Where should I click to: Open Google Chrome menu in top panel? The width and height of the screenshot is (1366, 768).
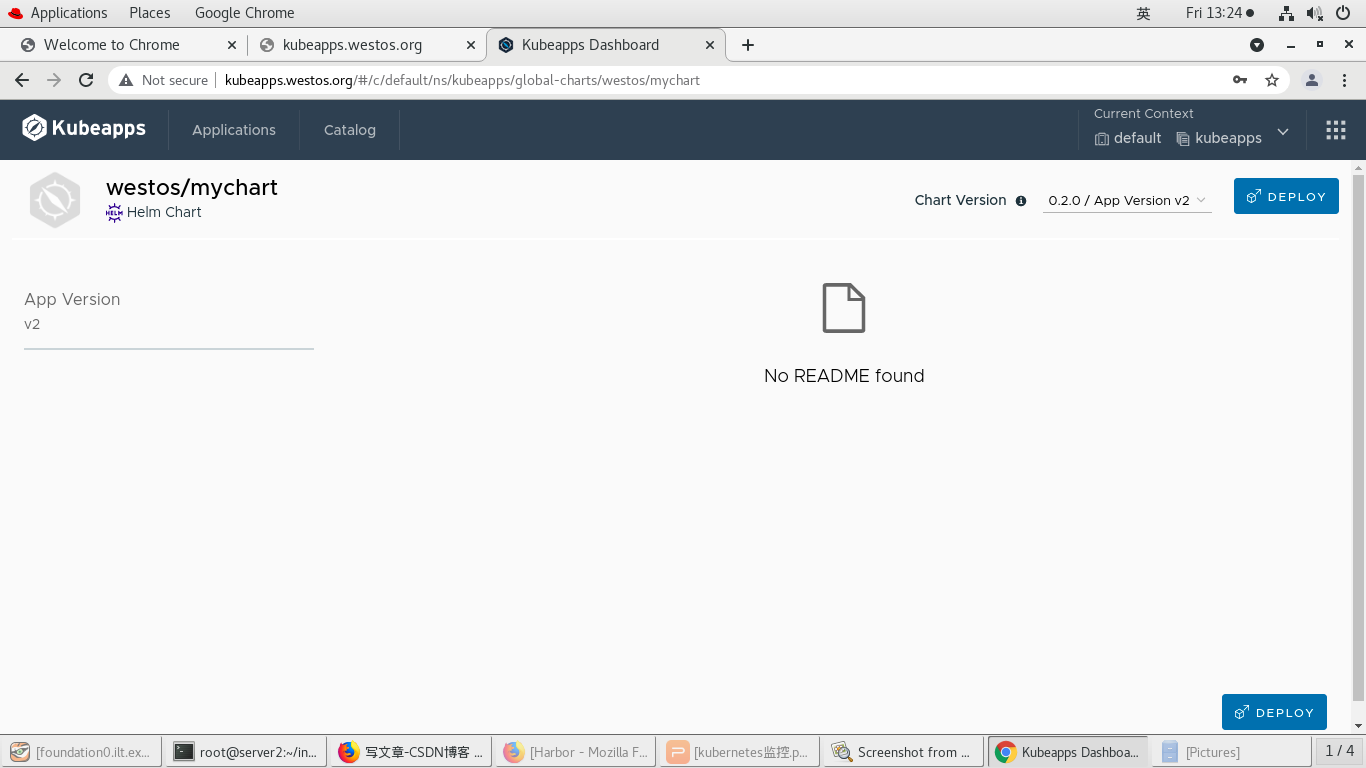245,13
